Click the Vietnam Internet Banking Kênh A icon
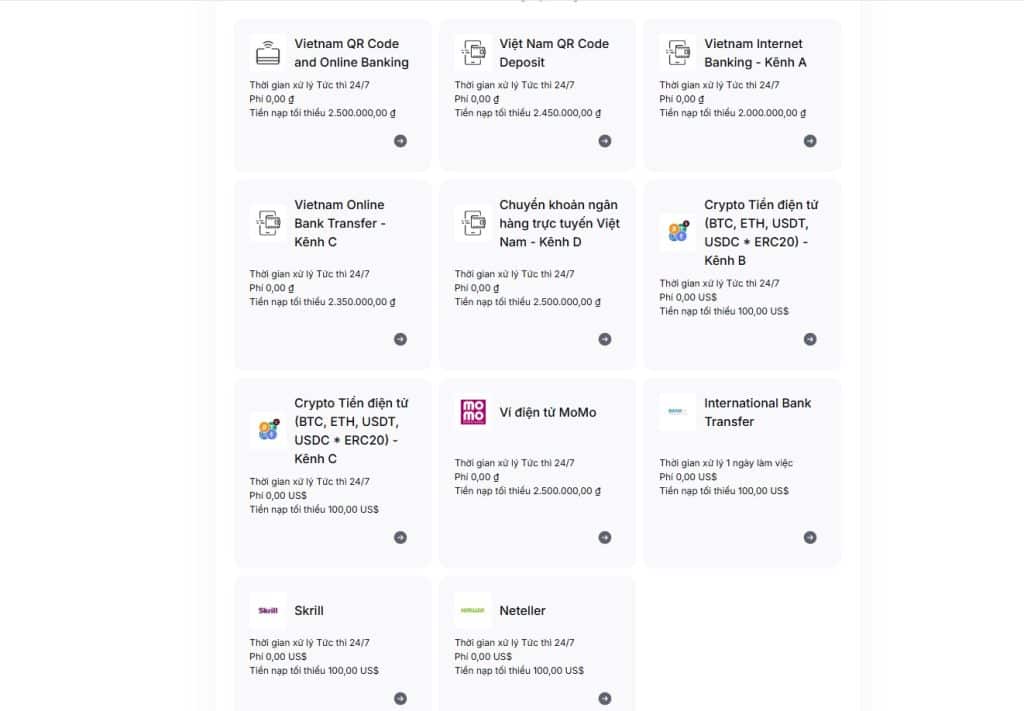This screenshot has height=711, width=1024. point(677,52)
